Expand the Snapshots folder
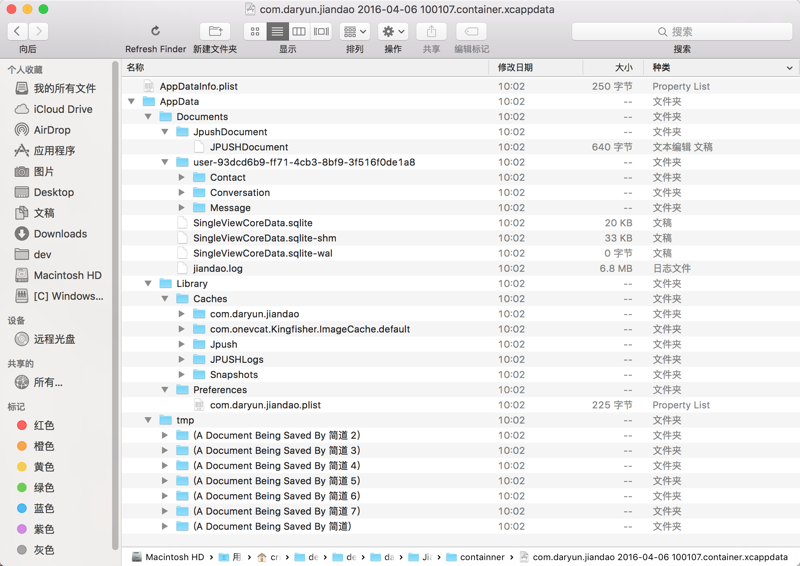The height and width of the screenshot is (566, 800). point(182,375)
